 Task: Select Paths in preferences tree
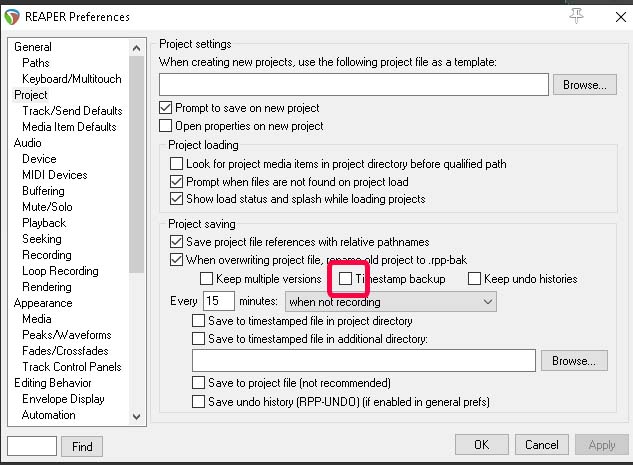pyautogui.click(x=36, y=63)
